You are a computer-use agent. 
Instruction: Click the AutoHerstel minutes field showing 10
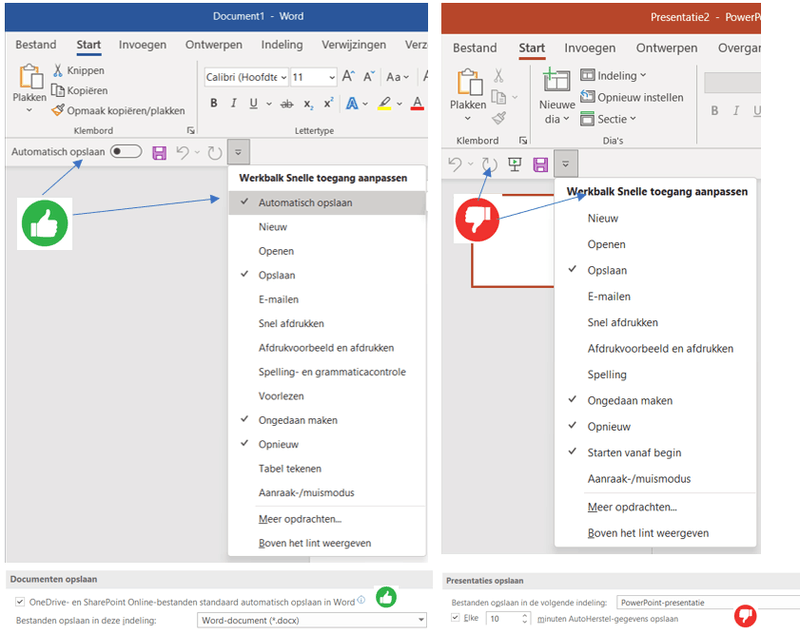tap(504, 619)
